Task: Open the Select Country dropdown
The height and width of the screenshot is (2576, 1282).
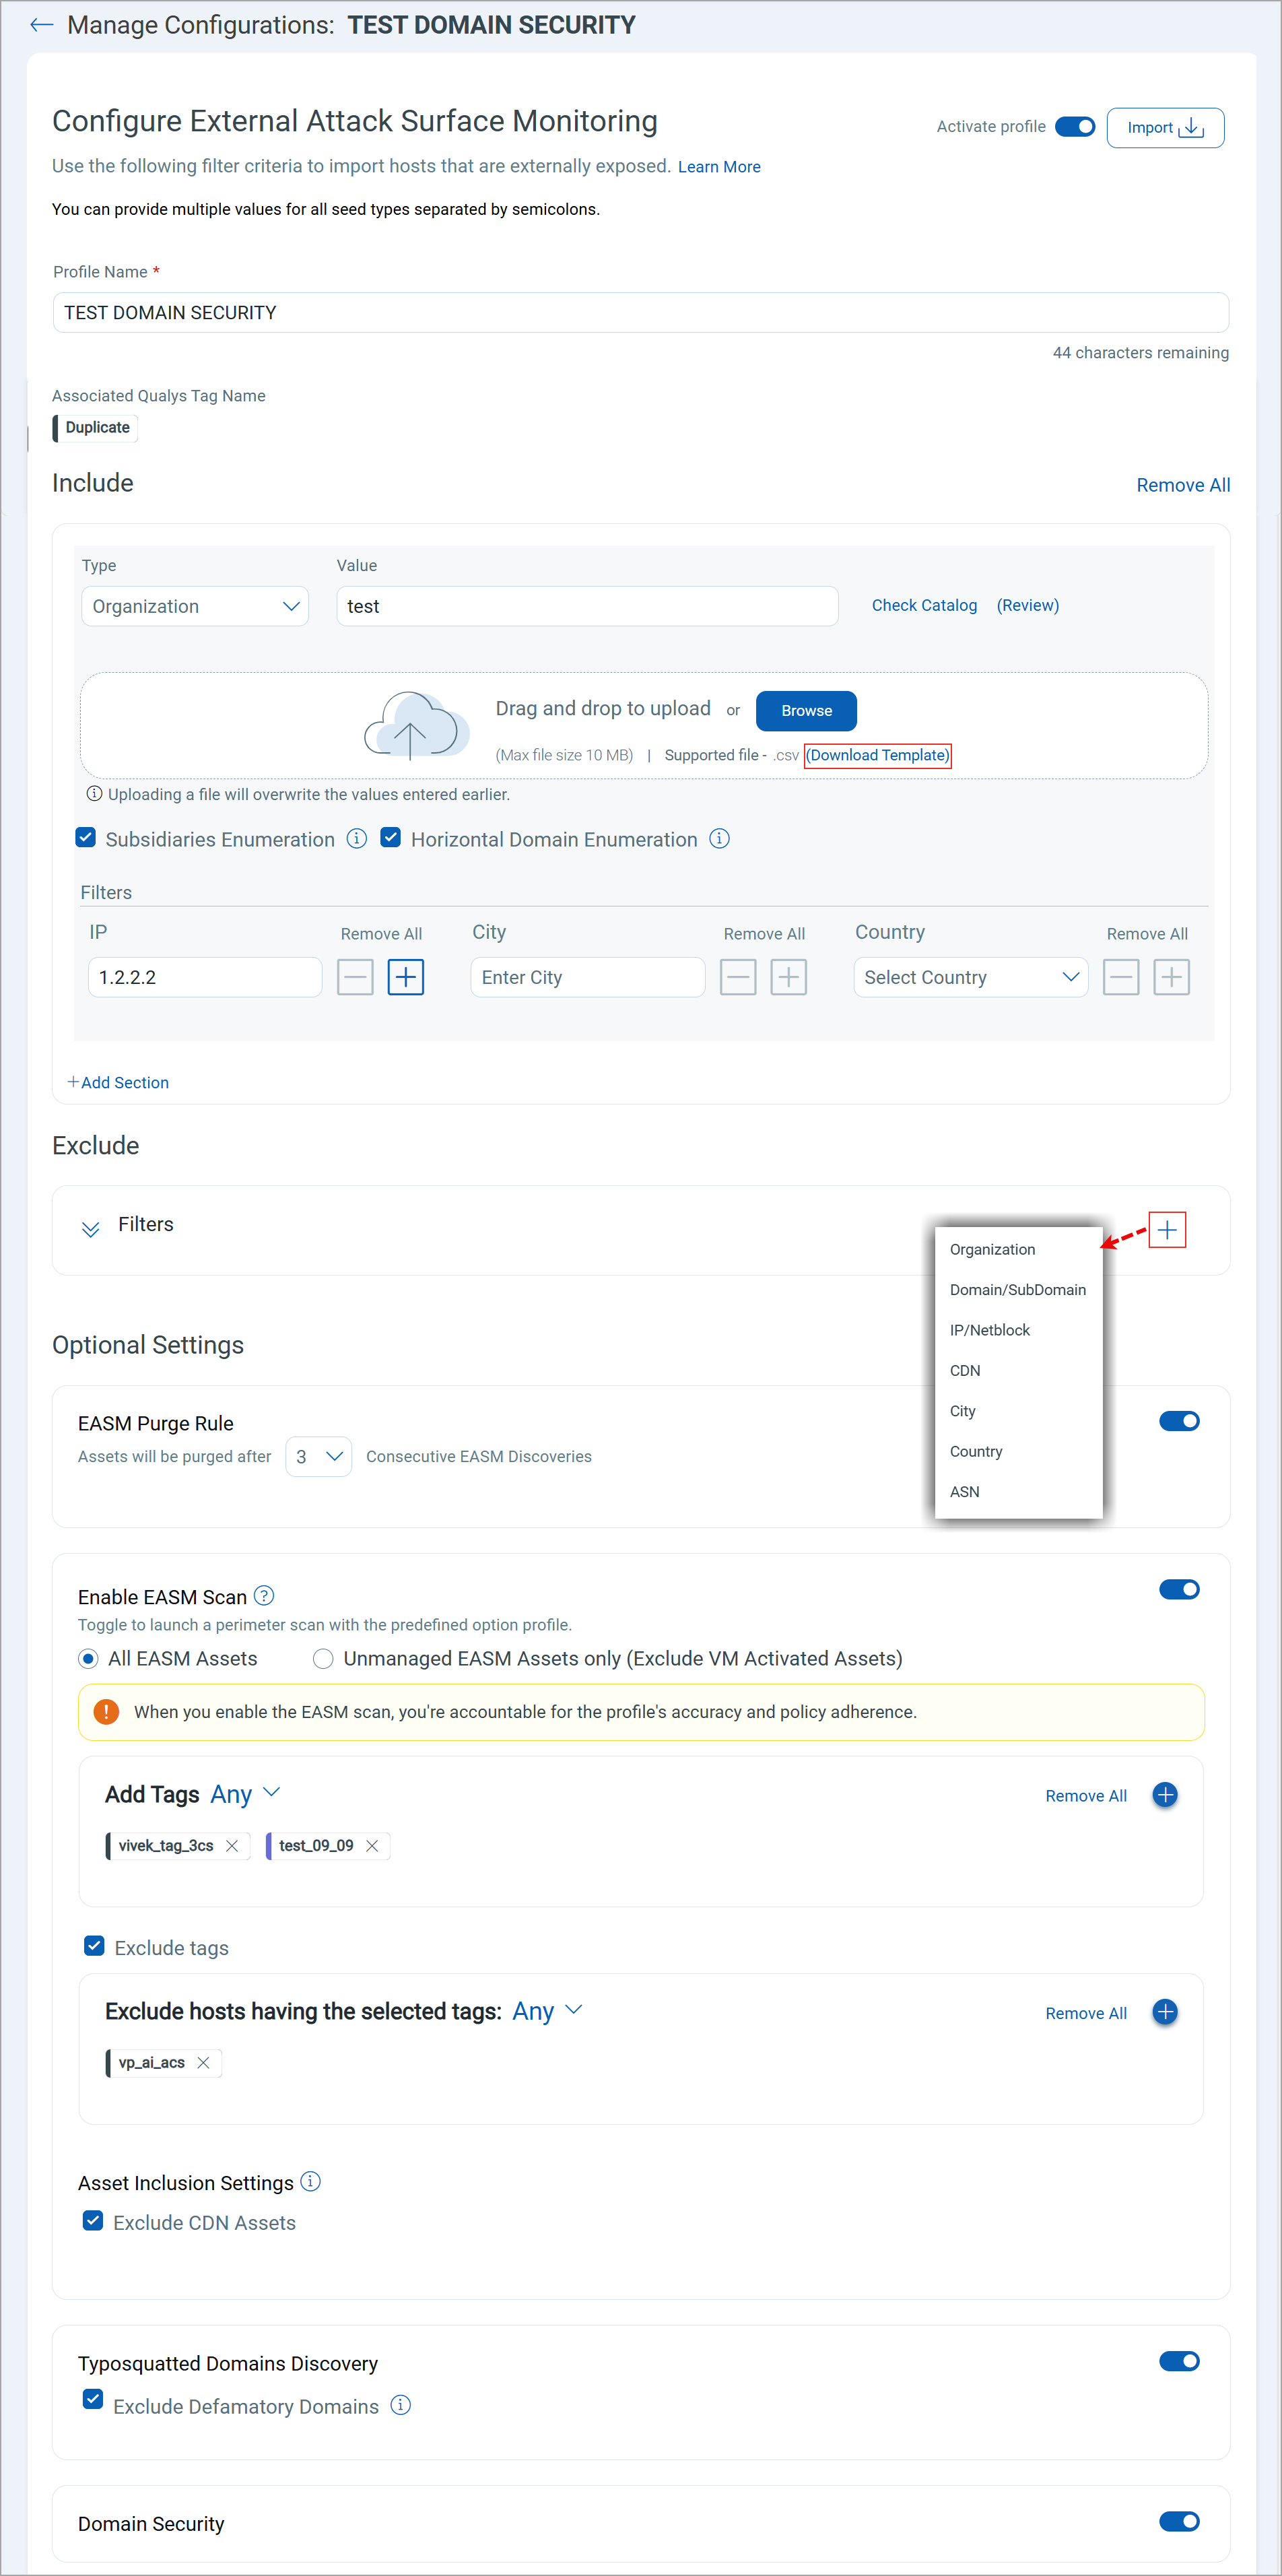Action: point(970,977)
